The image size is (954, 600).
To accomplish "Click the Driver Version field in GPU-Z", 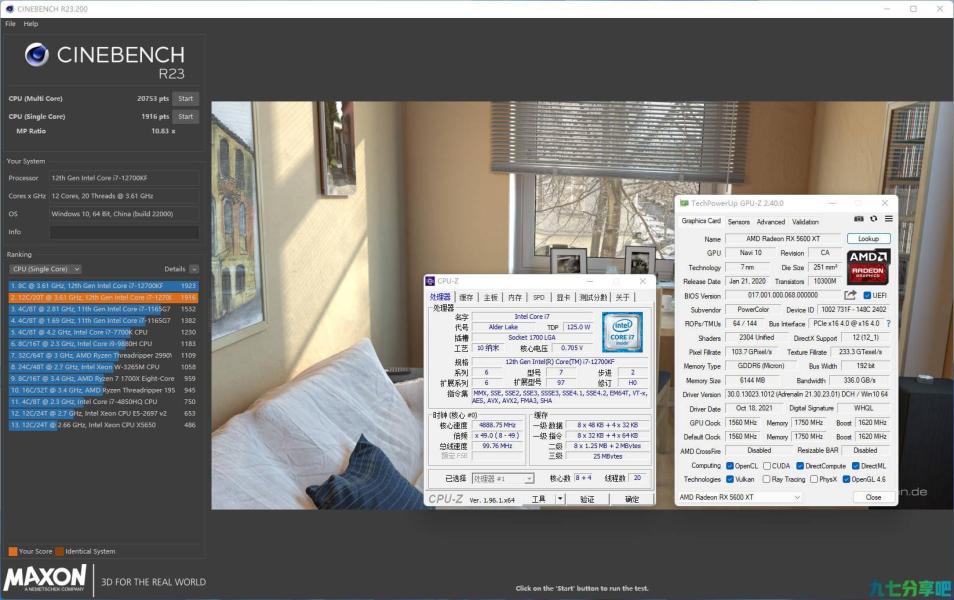I will pyautogui.click(x=807, y=394).
